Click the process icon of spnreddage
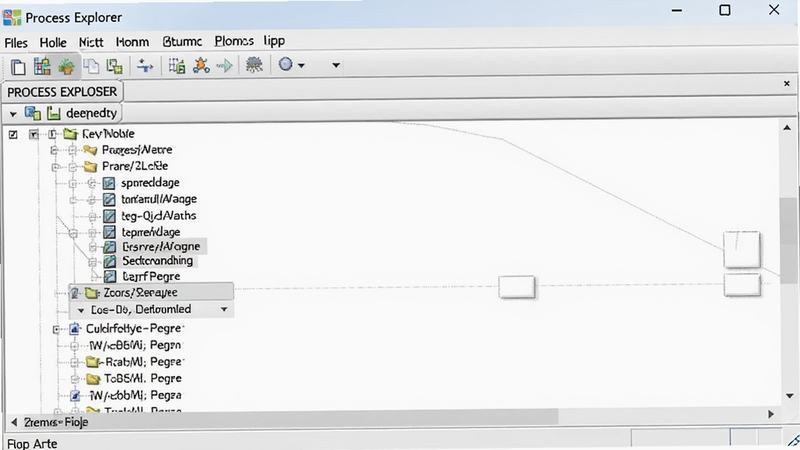The width and height of the screenshot is (800, 450). point(109,183)
